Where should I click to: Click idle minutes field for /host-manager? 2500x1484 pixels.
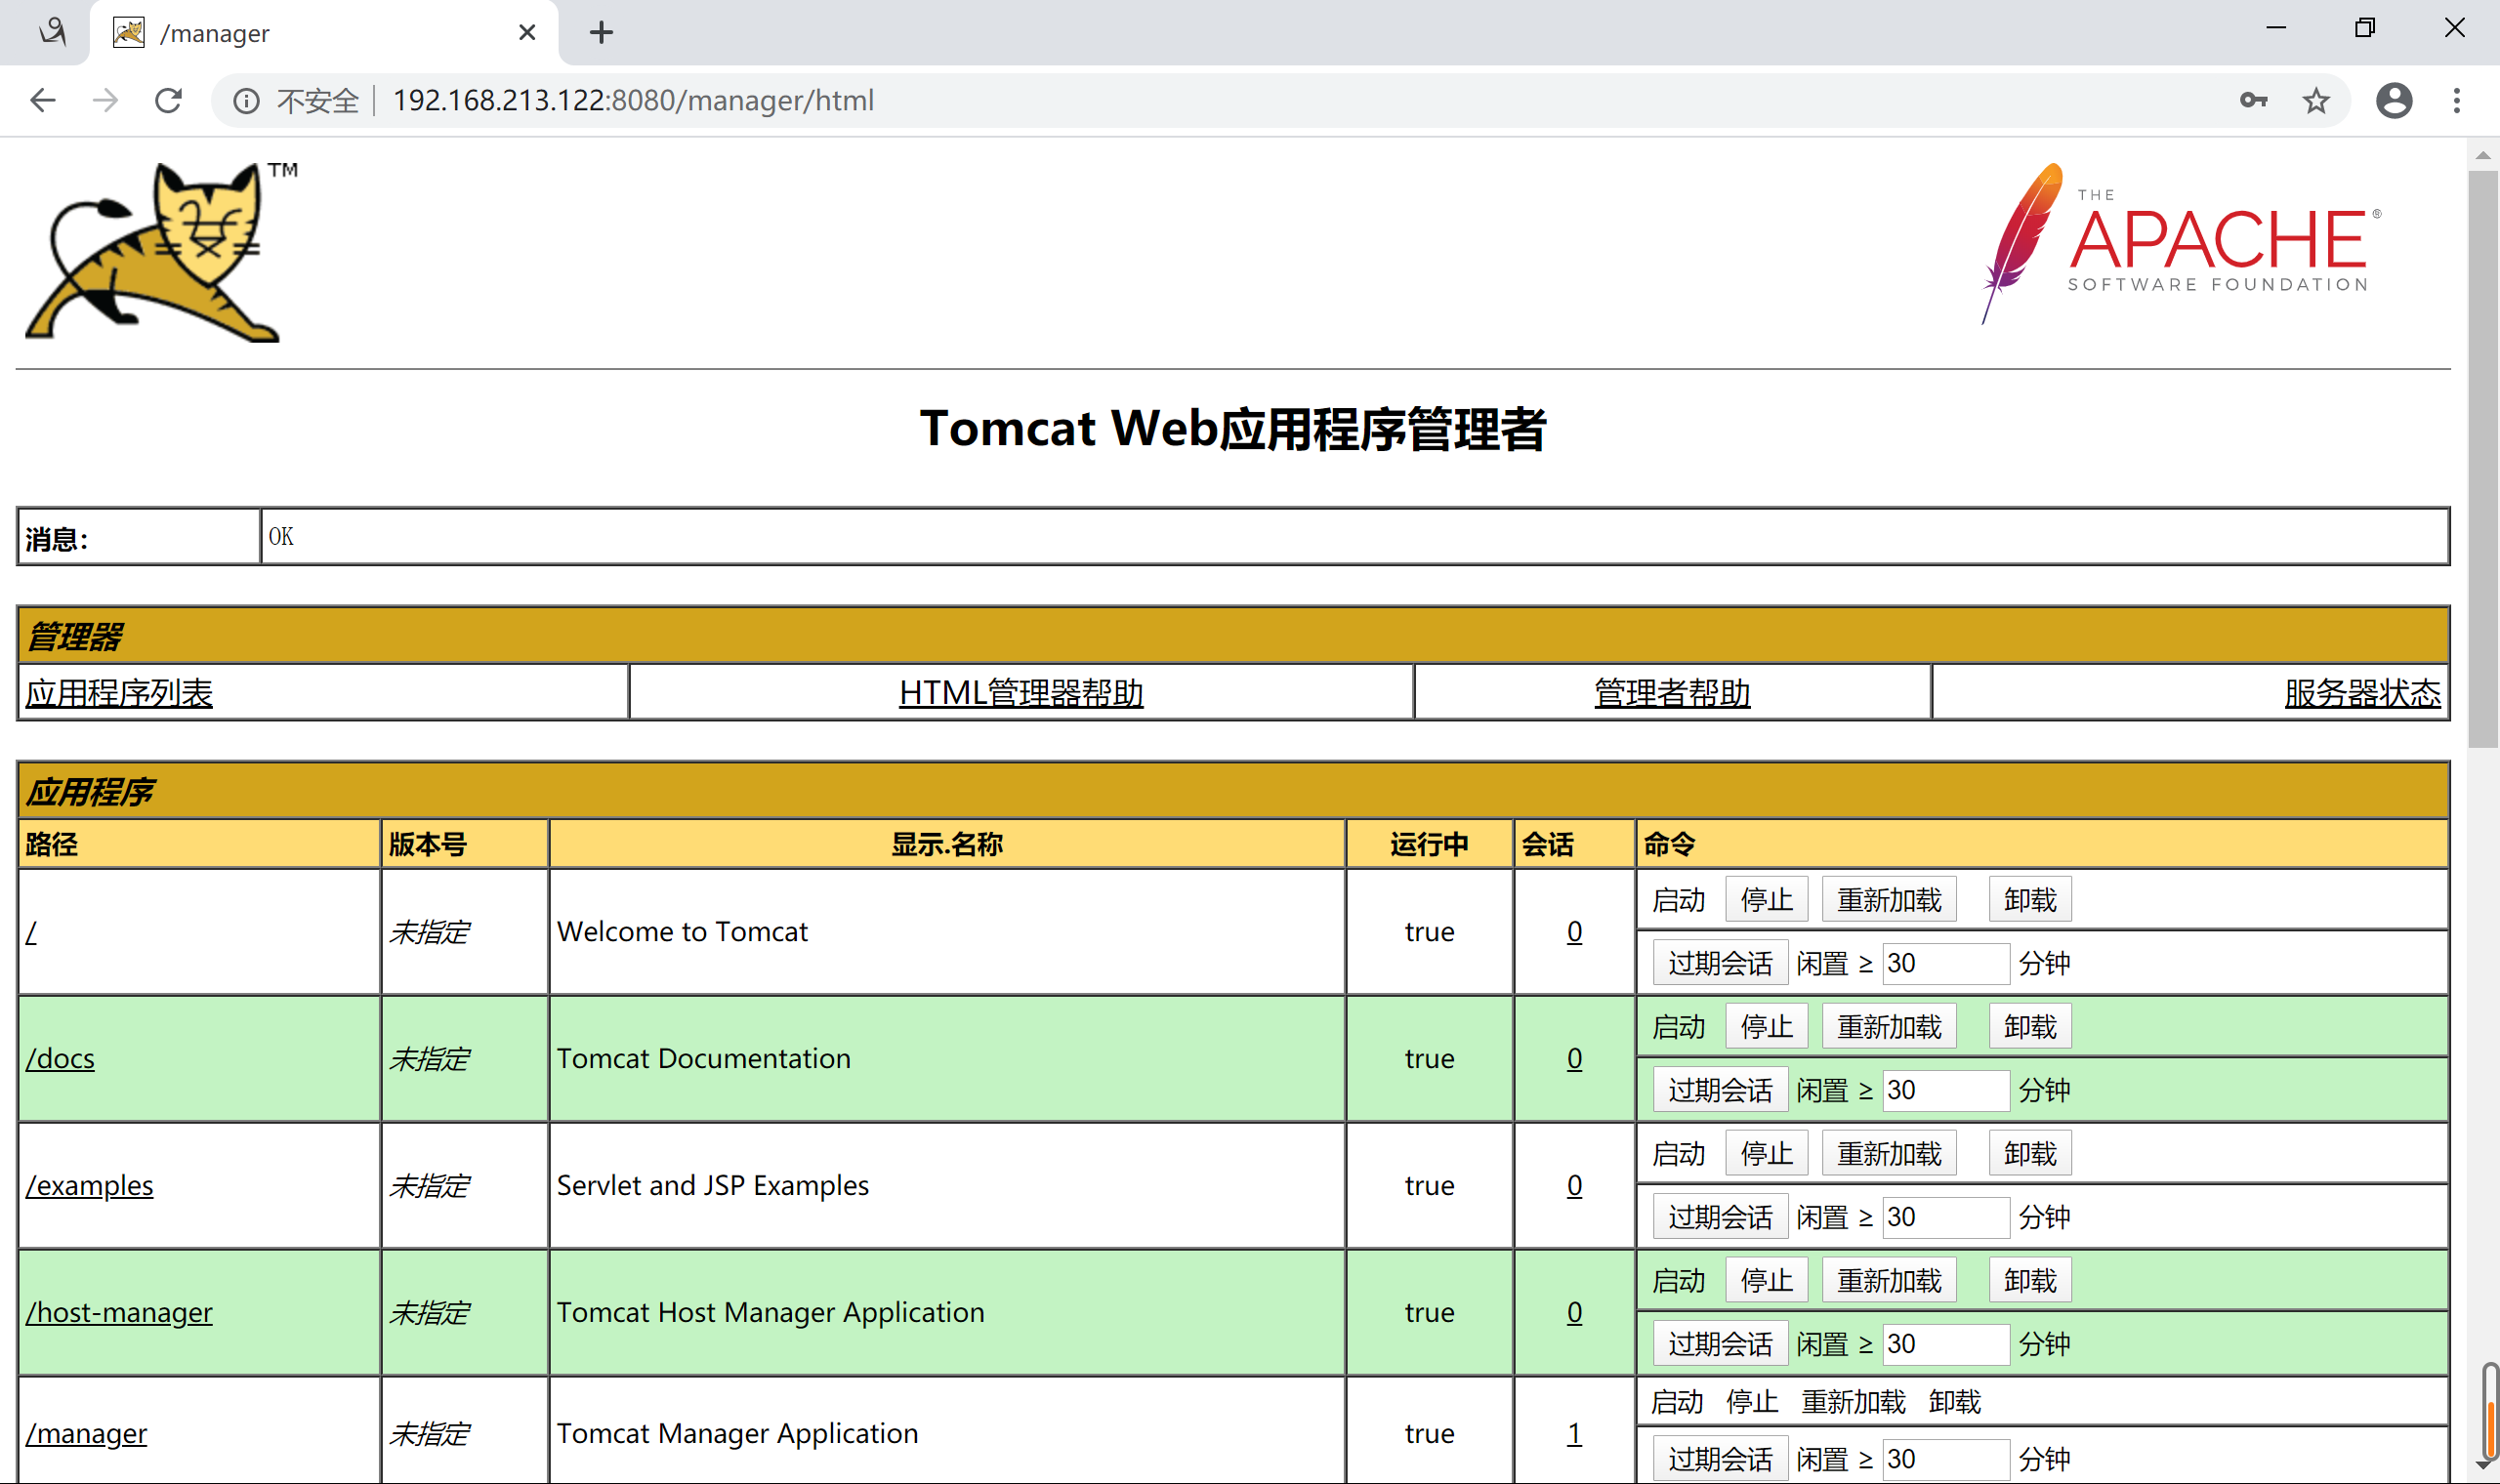click(x=1946, y=1344)
